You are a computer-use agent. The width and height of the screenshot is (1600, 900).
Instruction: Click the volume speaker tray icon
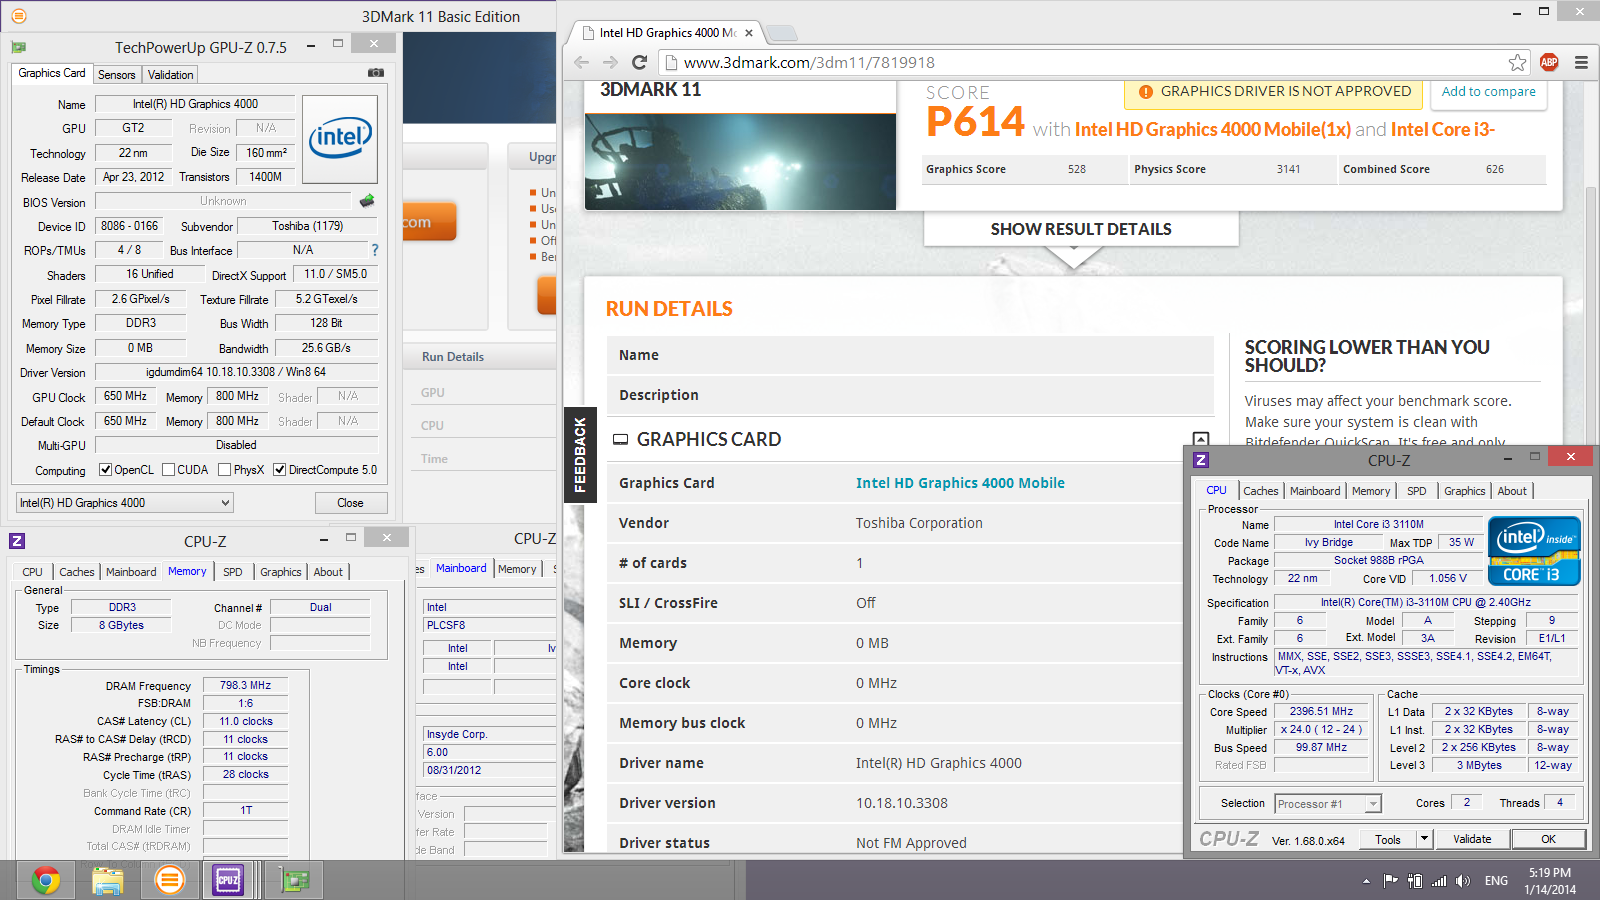1463,881
